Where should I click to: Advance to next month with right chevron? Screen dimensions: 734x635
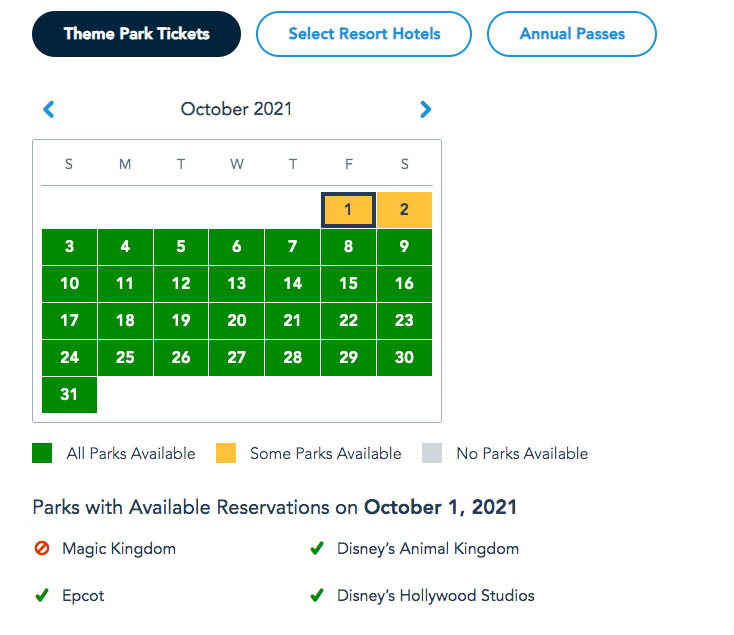coord(425,109)
